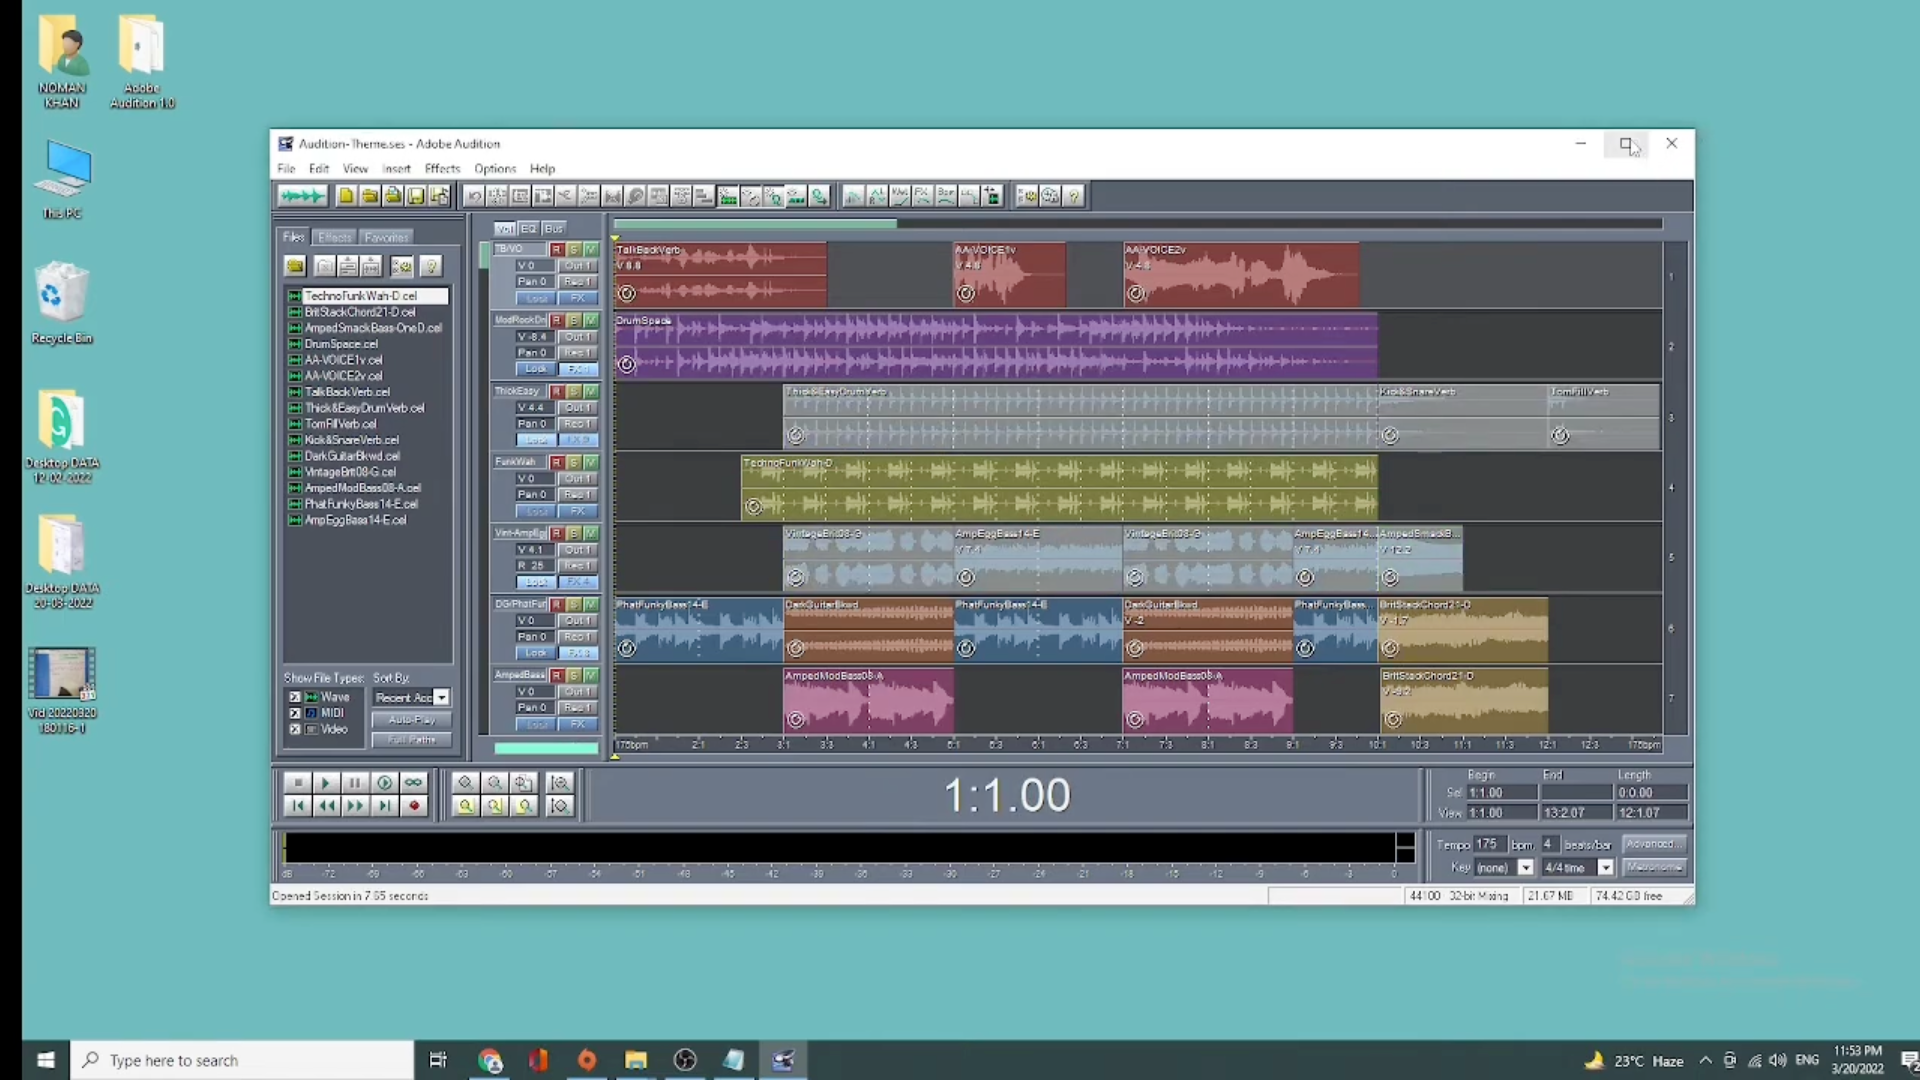The height and width of the screenshot is (1080, 1920).
Task: Open the Effects menu
Action: tap(442, 169)
